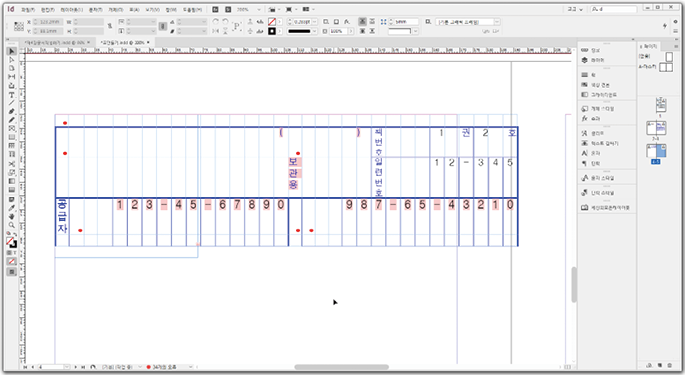685x375 pixels.
Task: Select the Rectangle Frame tool
Action: (x=12, y=129)
